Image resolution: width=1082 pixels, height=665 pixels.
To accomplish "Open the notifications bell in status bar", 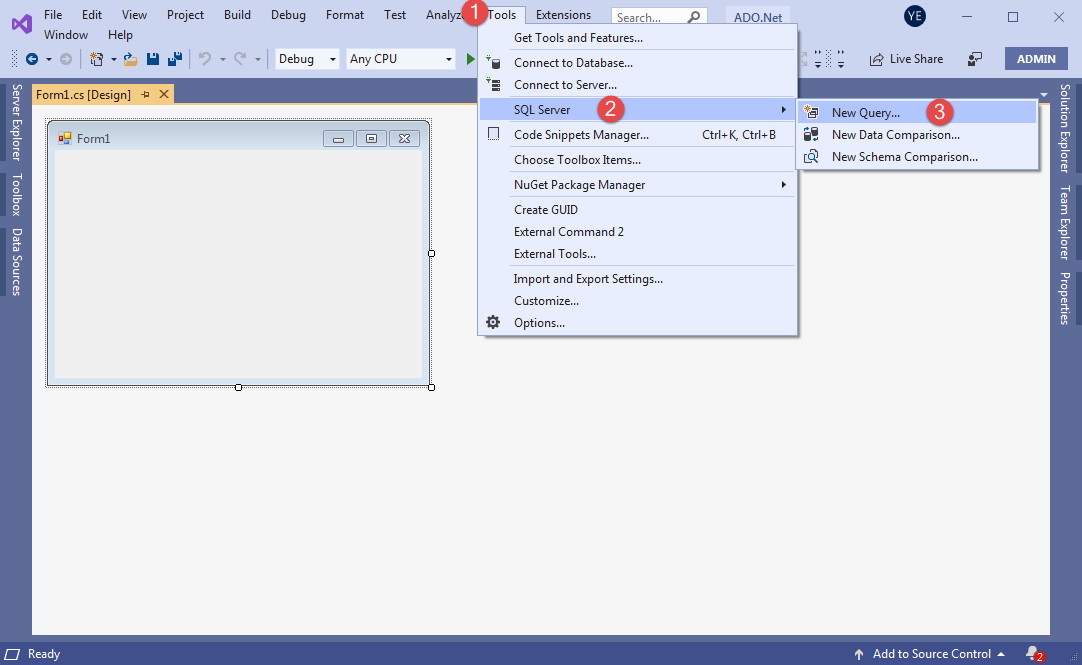I will tap(1032, 653).
